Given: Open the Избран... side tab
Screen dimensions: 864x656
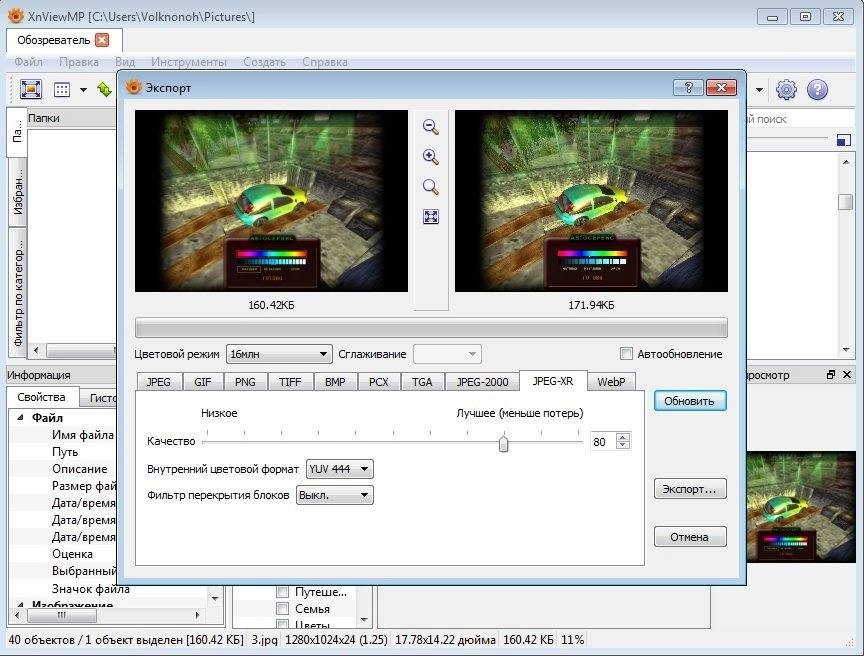Looking at the screenshot, I should pyautogui.click(x=18, y=192).
